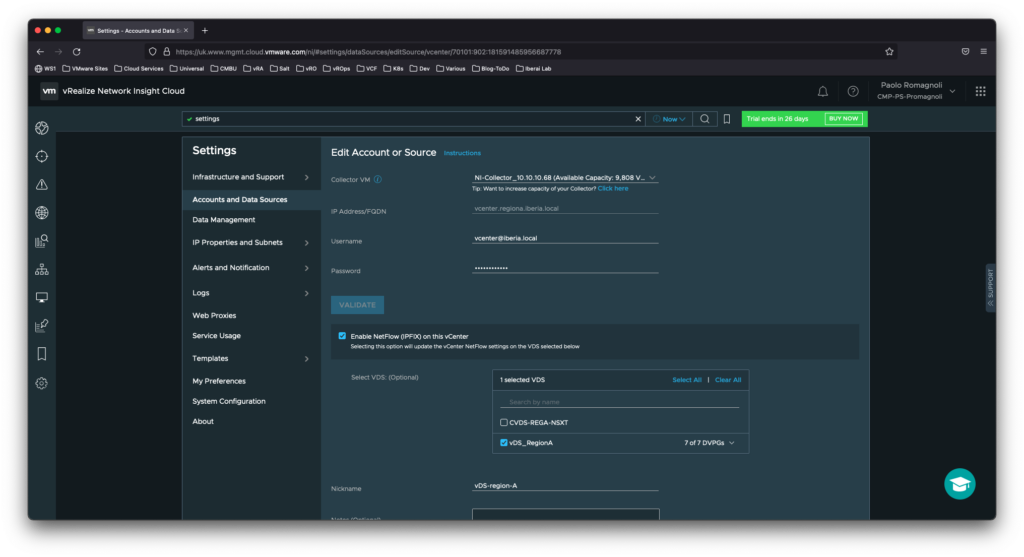Open Web Proxies settings
Image resolution: width=1024 pixels, height=557 pixels.
point(214,315)
